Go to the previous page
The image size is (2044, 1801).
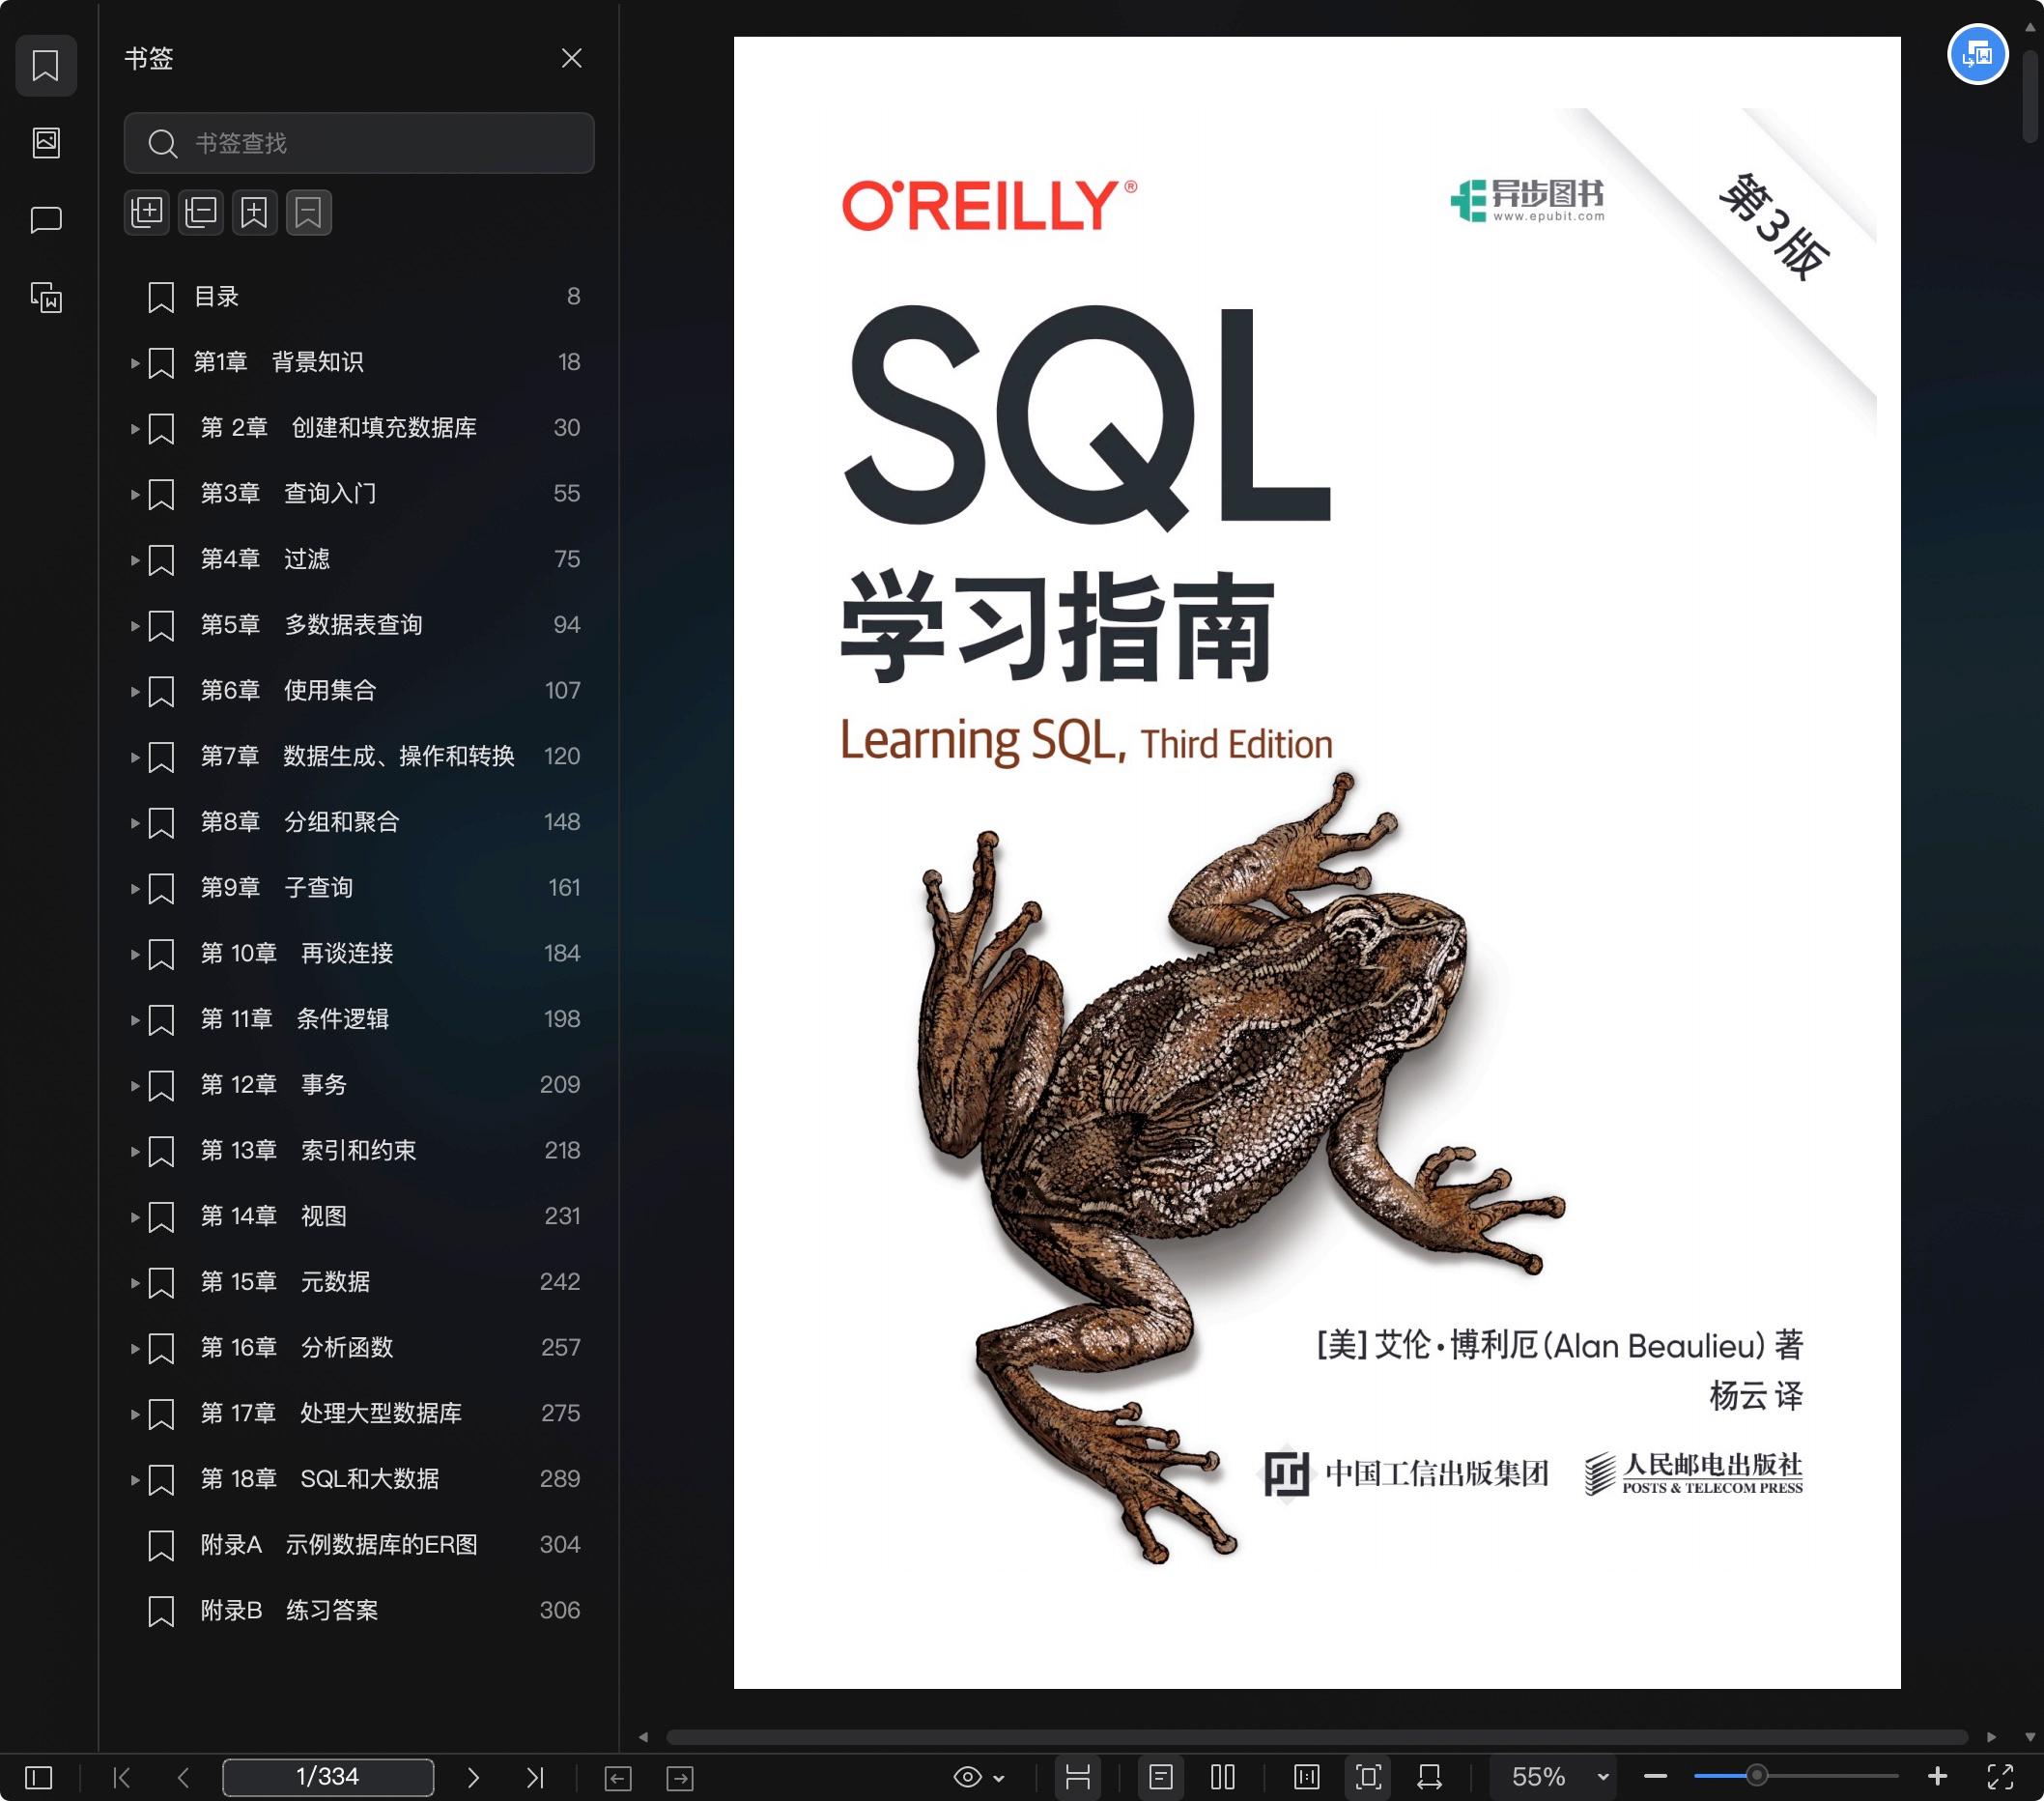point(183,1777)
